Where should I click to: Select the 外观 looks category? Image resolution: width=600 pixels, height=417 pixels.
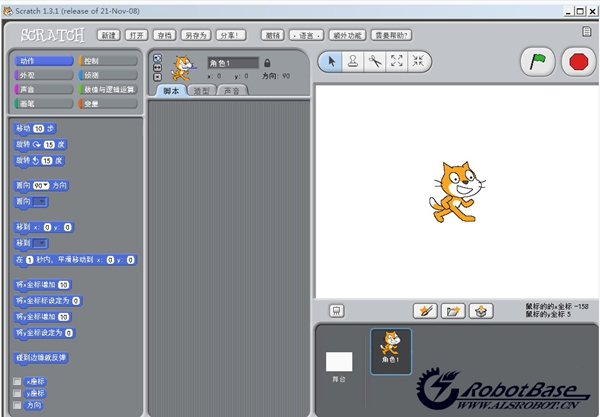coord(43,75)
